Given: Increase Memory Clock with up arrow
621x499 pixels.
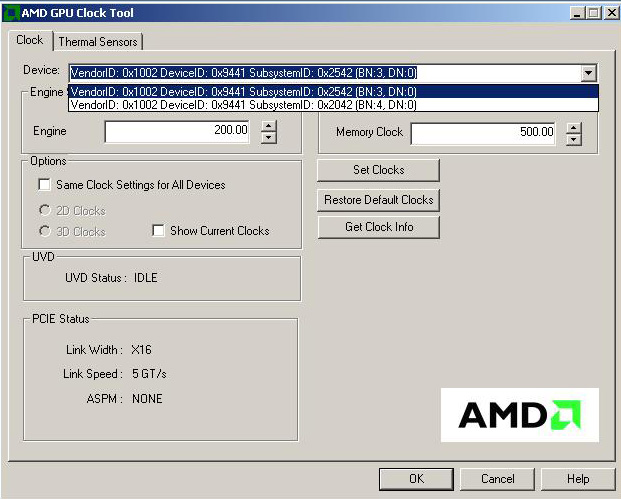Looking at the screenshot, I should click(x=573, y=127).
